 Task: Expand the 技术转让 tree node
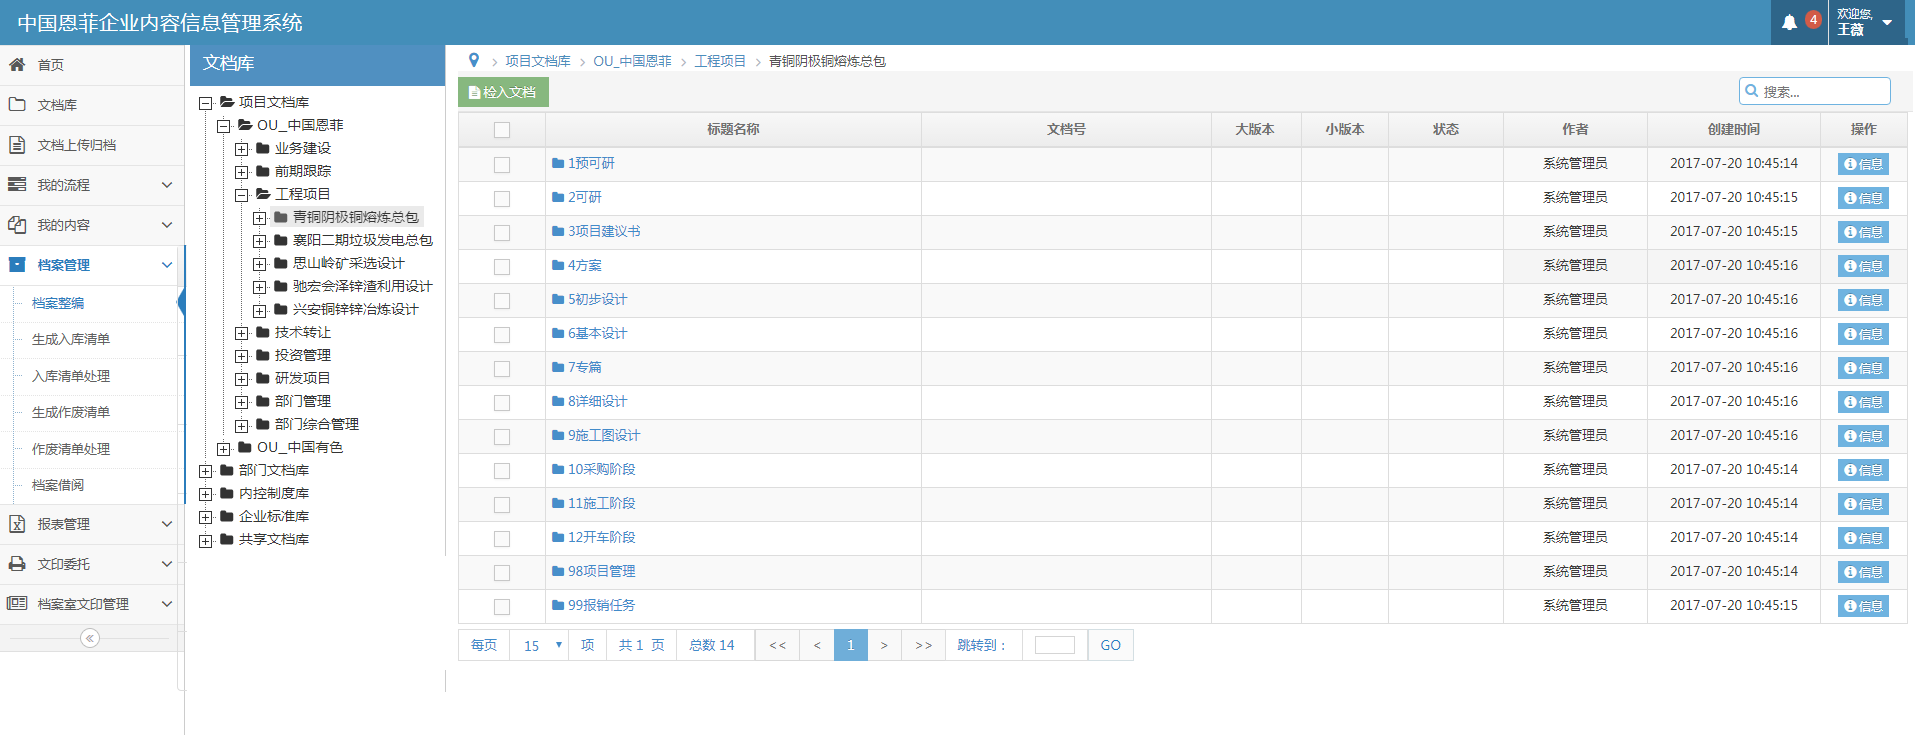[x=241, y=333]
